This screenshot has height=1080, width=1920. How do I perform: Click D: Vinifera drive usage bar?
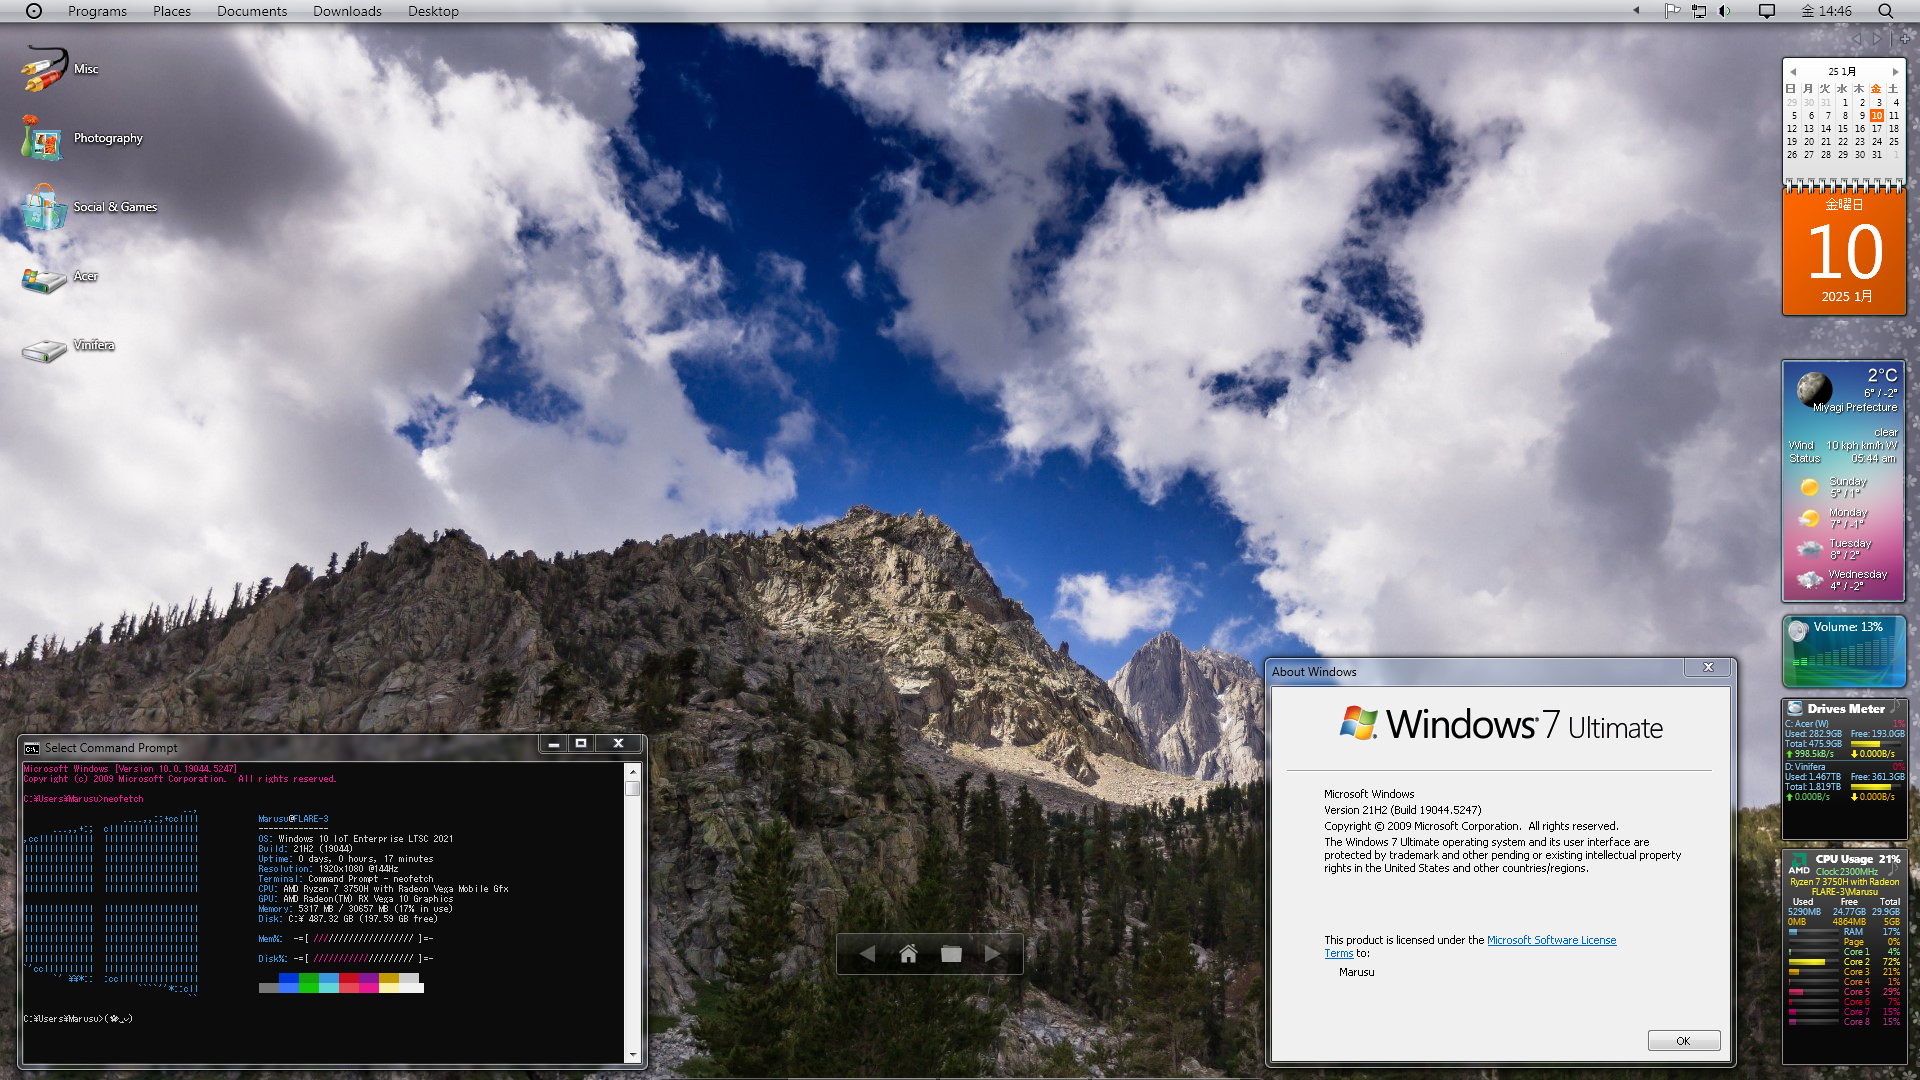click(x=1877, y=787)
